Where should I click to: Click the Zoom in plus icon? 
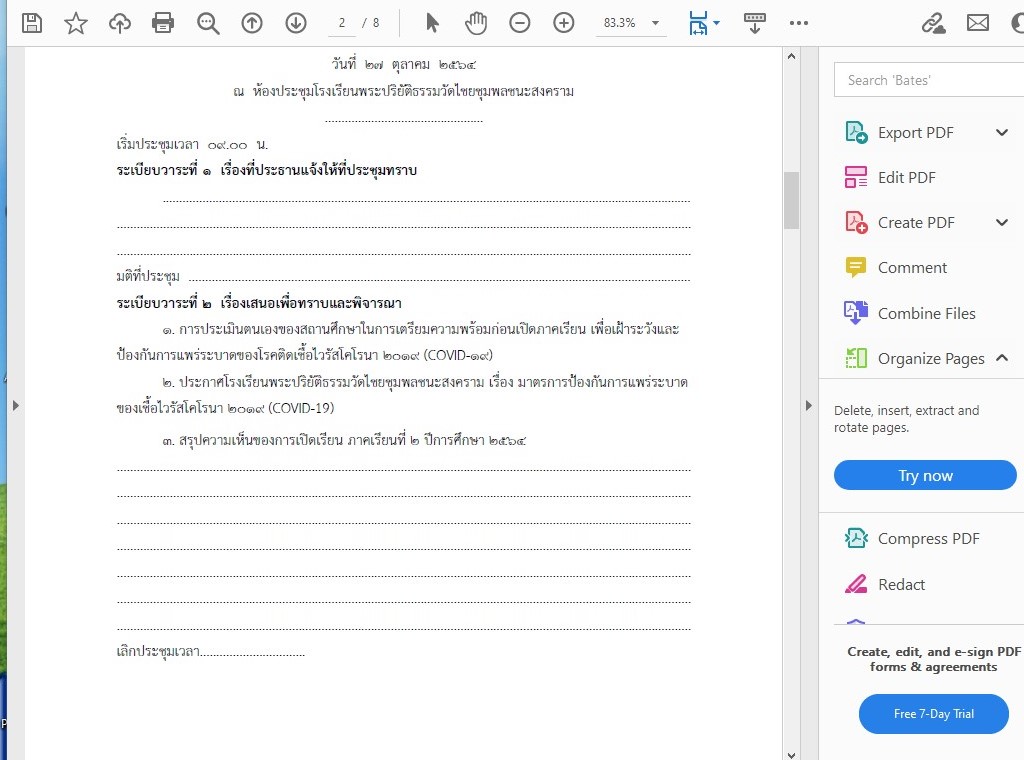pos(564,23)
